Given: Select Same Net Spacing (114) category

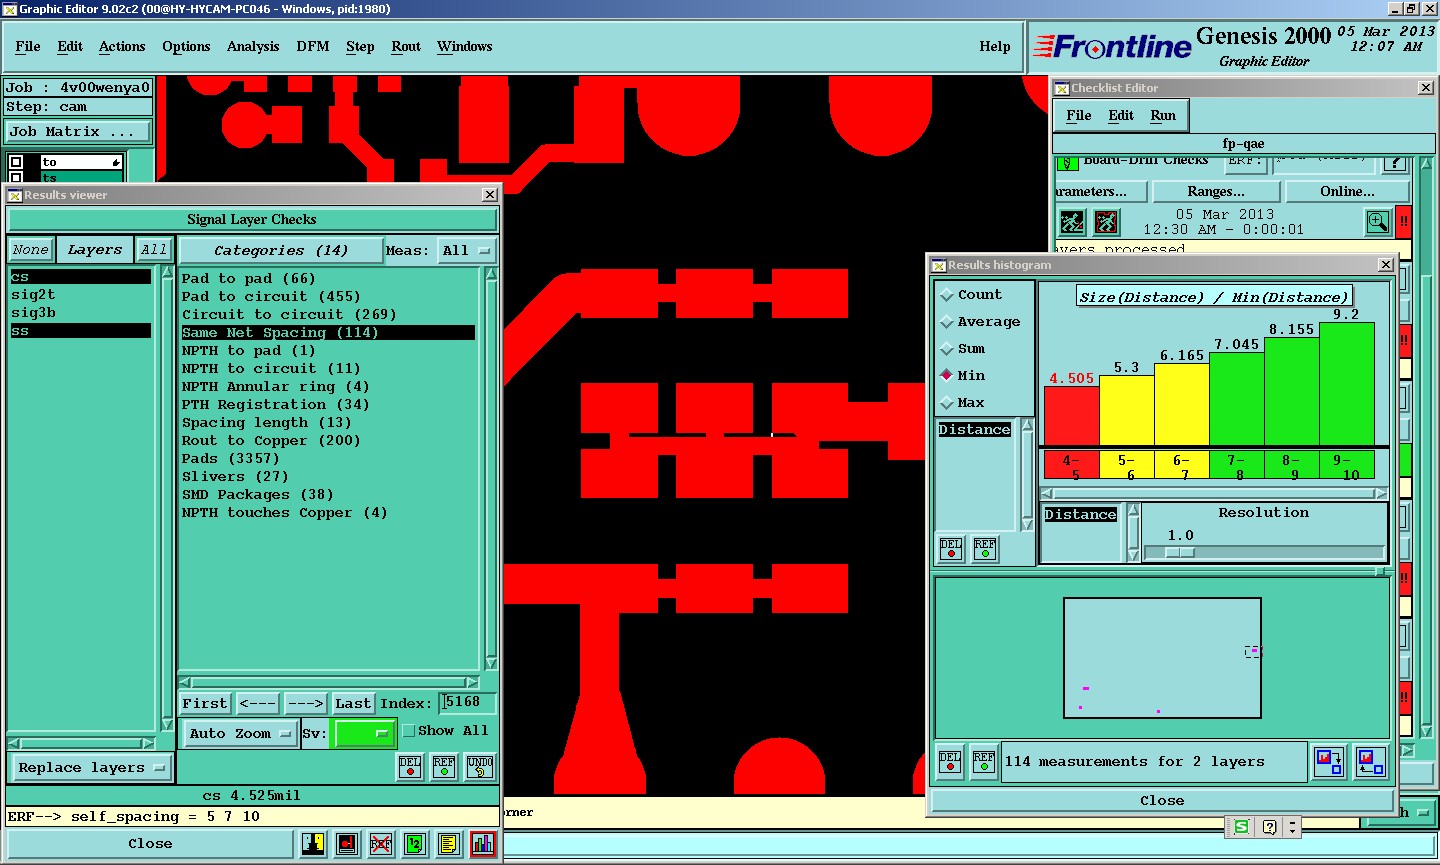Looking at the screenshot, I should click(328, 333).
